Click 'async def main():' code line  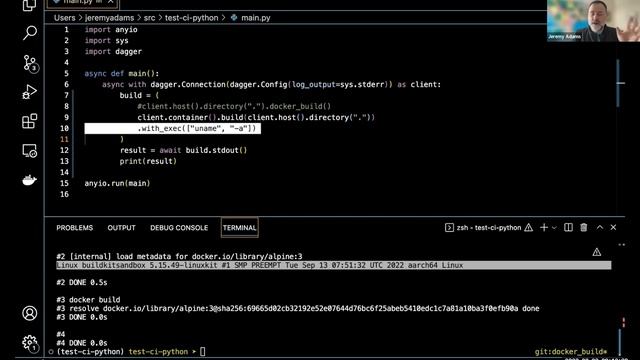pyautogui.click(x=122, y=73)
